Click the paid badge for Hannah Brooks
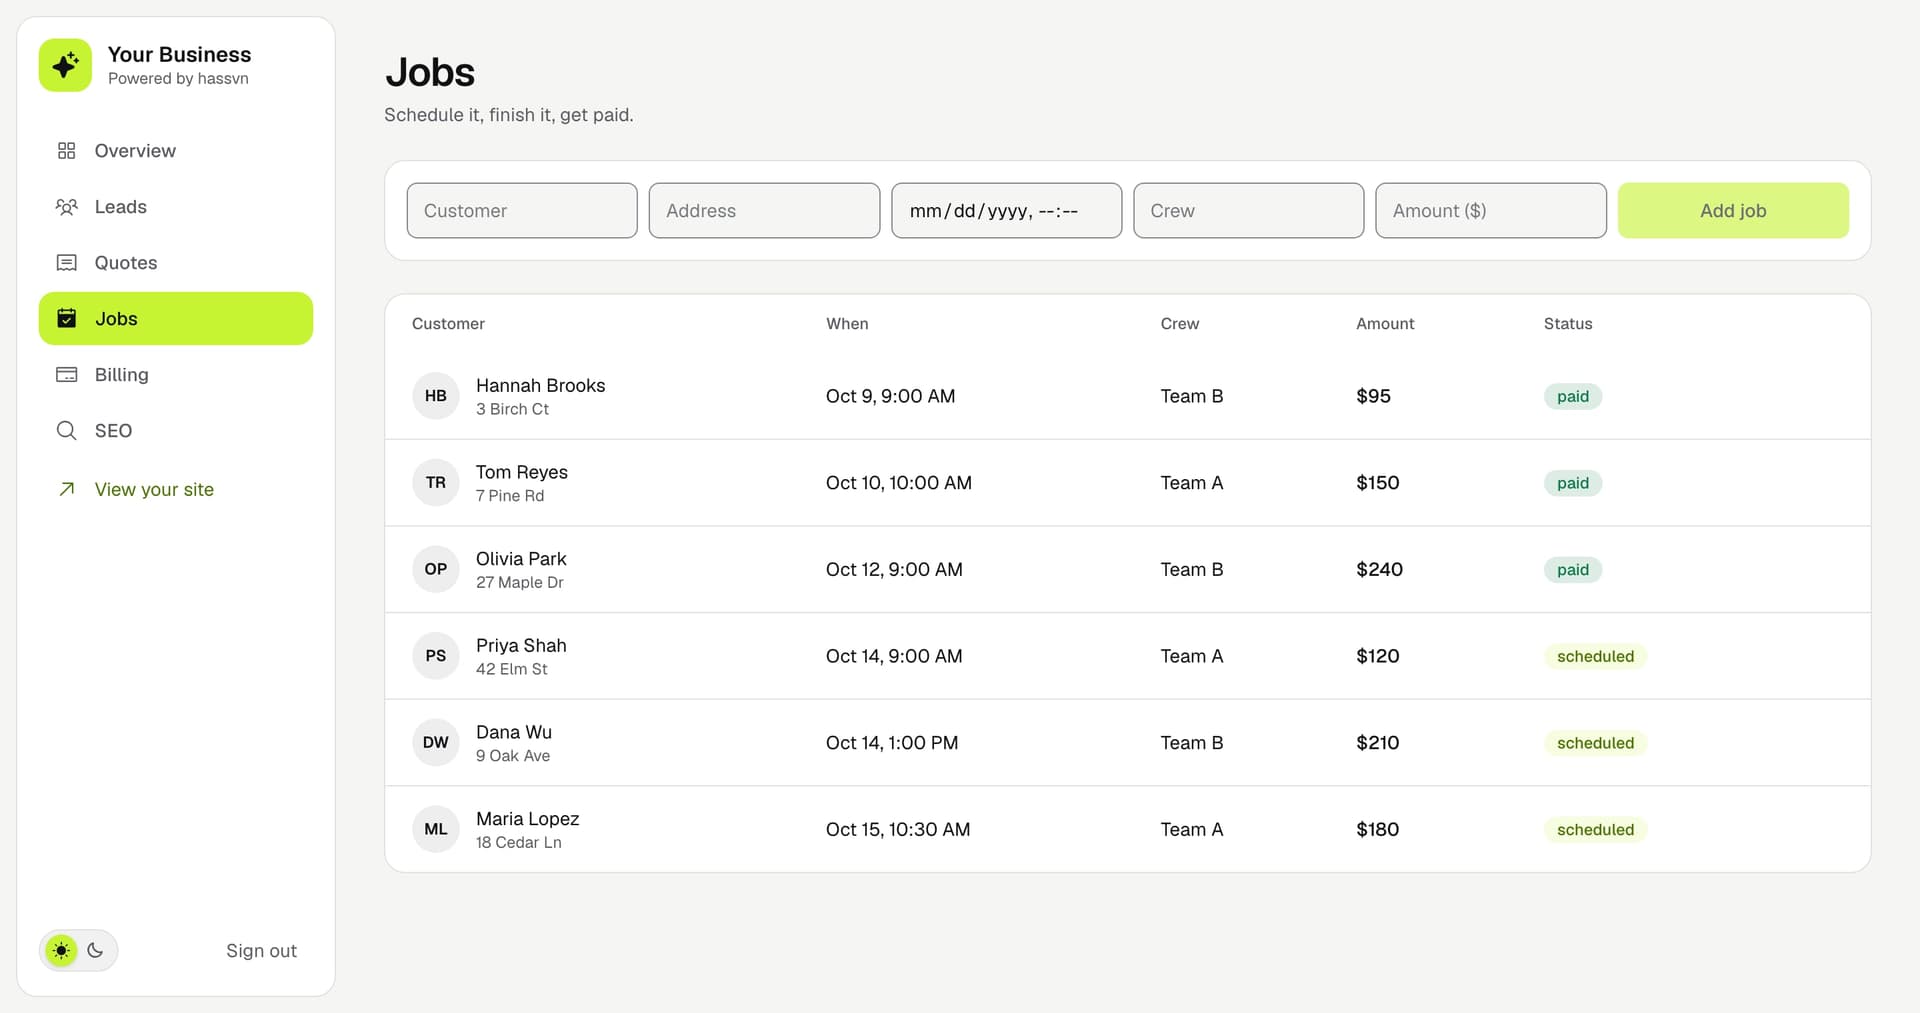 pos(1573,396)
